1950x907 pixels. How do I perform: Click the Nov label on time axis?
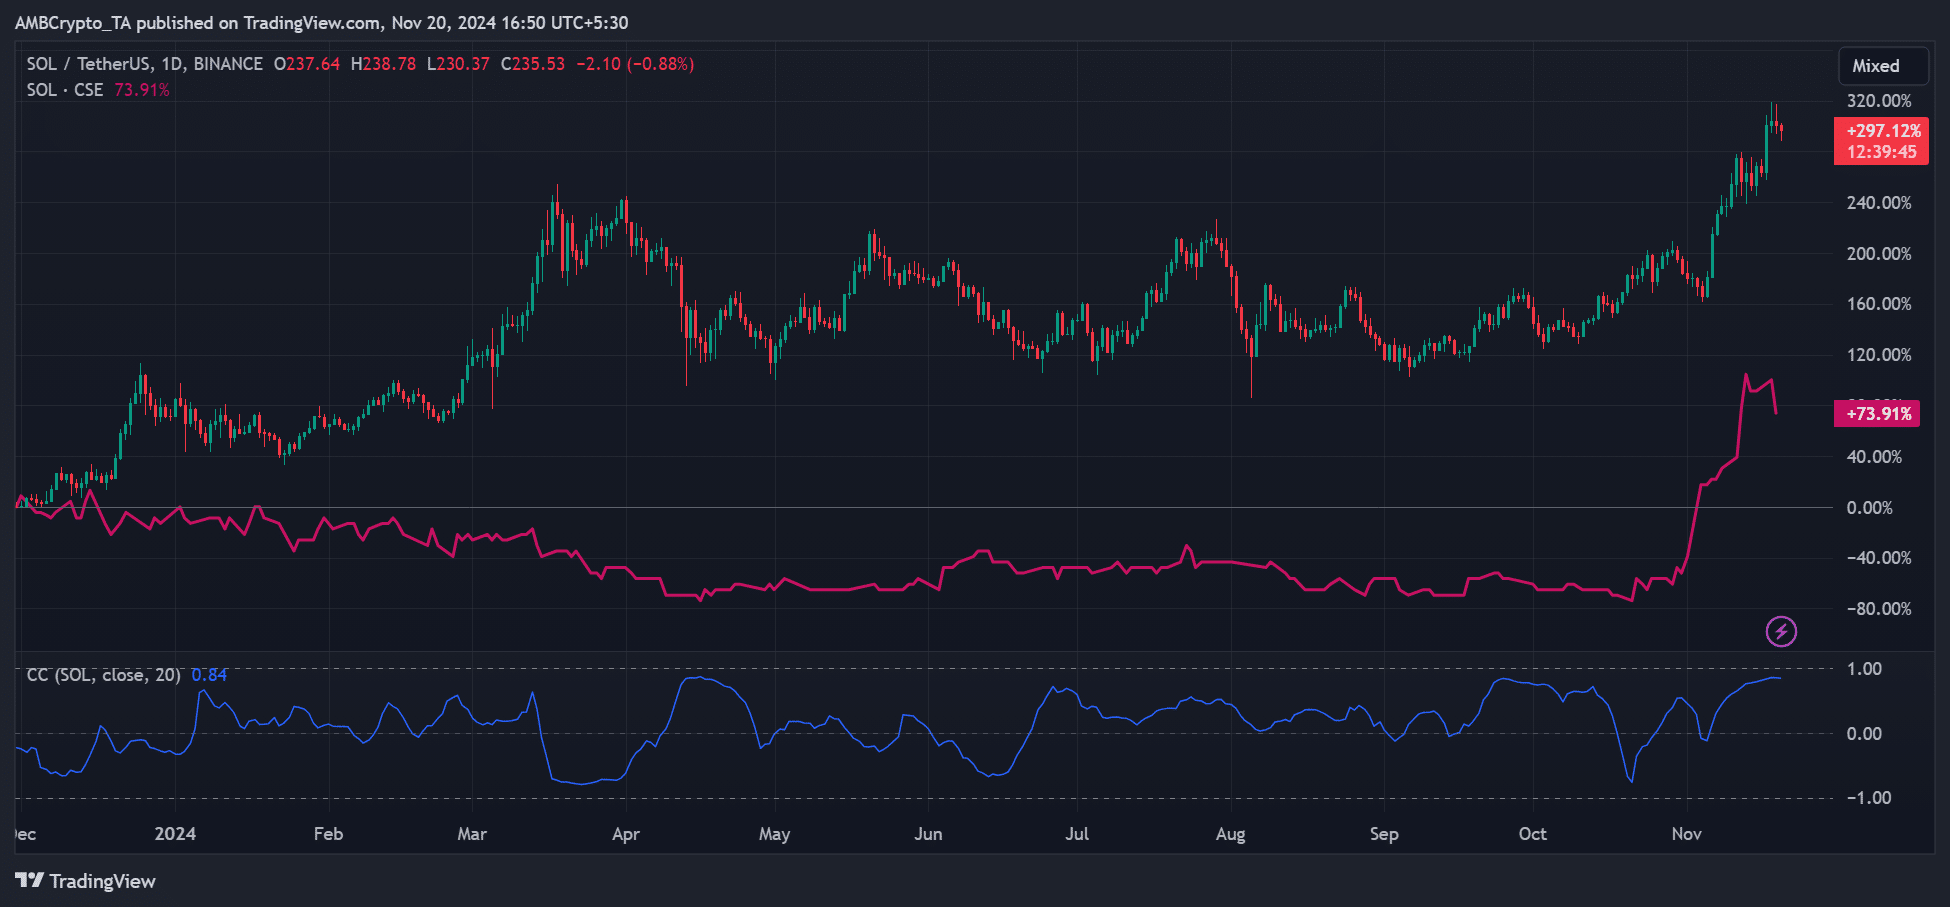tap(1686, 834)
